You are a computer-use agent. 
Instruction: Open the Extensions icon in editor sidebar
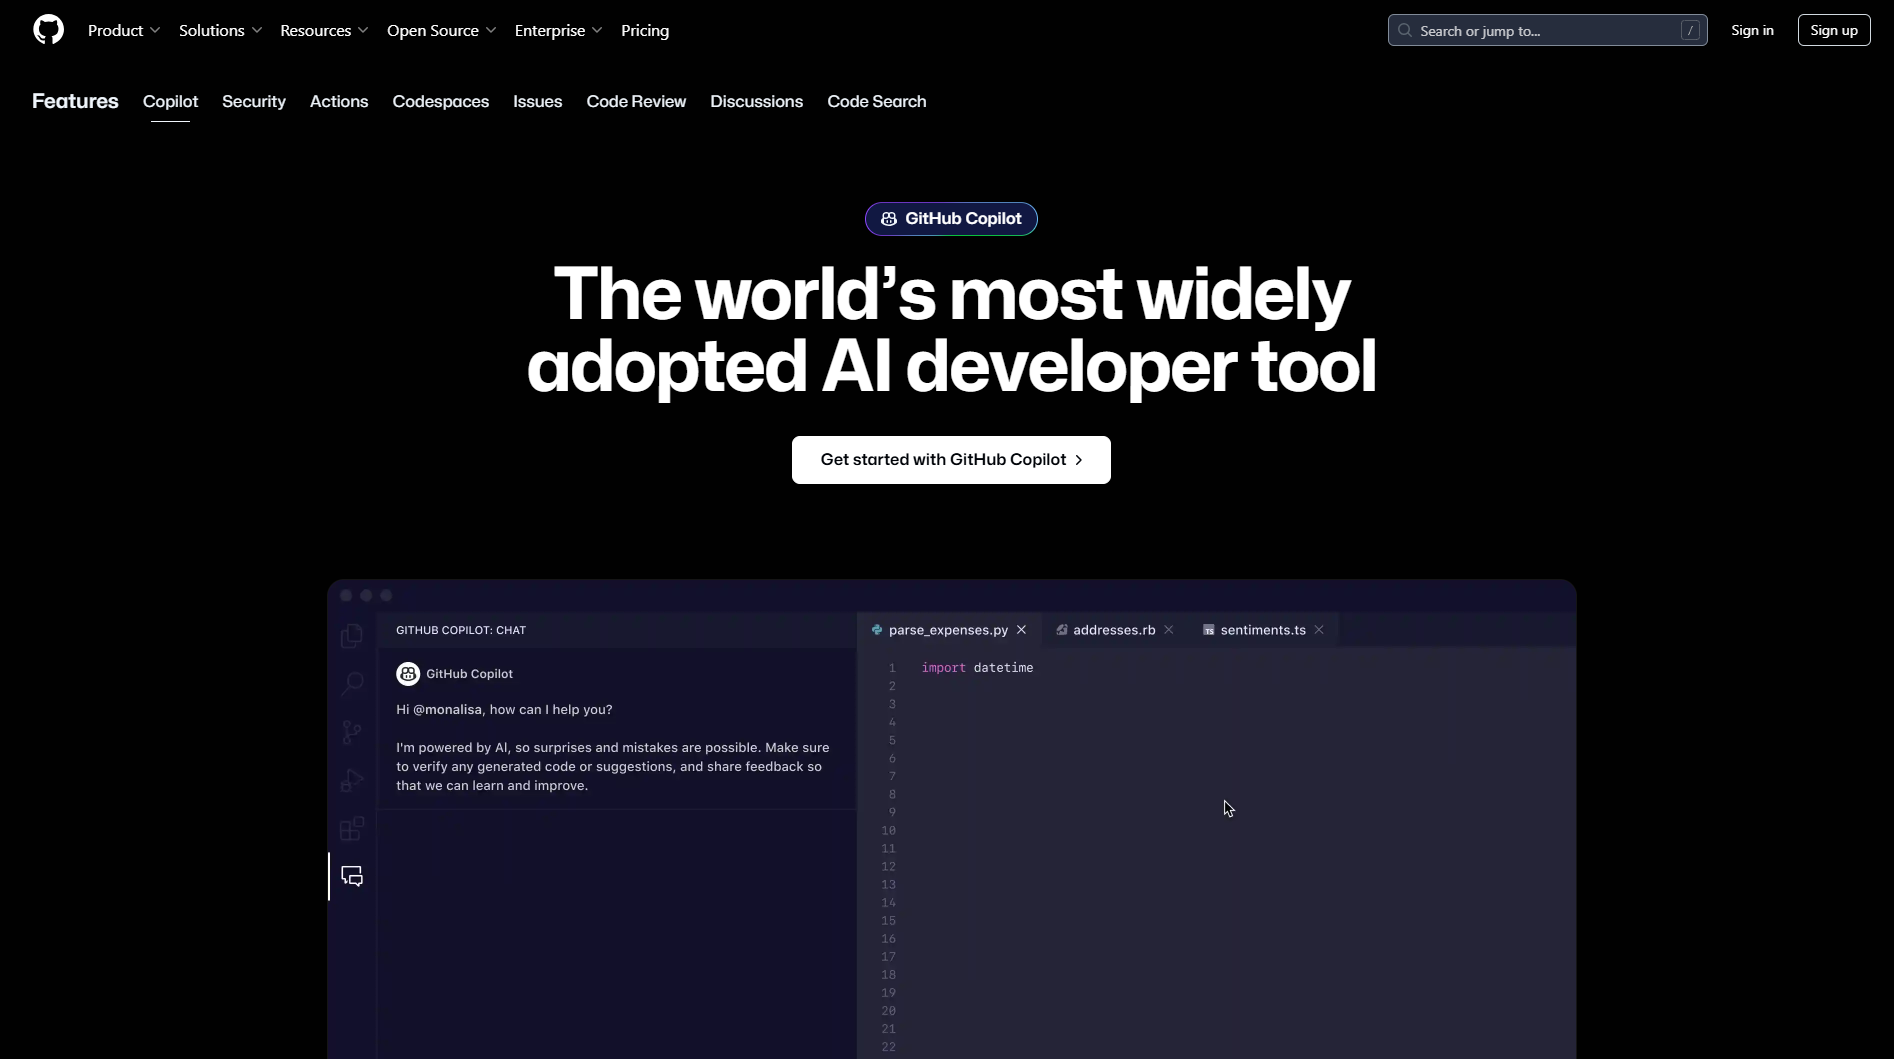[x=352, y=828]
